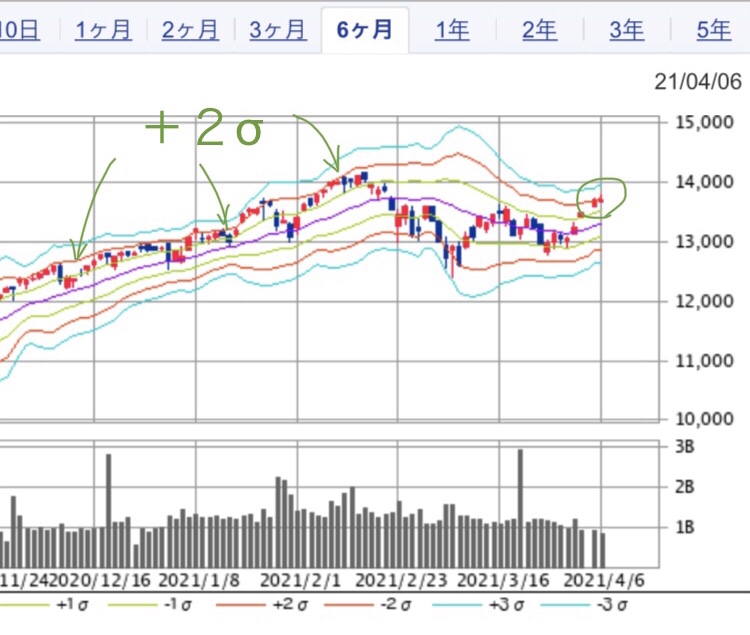The image size is (750, 635).
Task: Open the 5年 long-term tab
Action: [713, 30]
